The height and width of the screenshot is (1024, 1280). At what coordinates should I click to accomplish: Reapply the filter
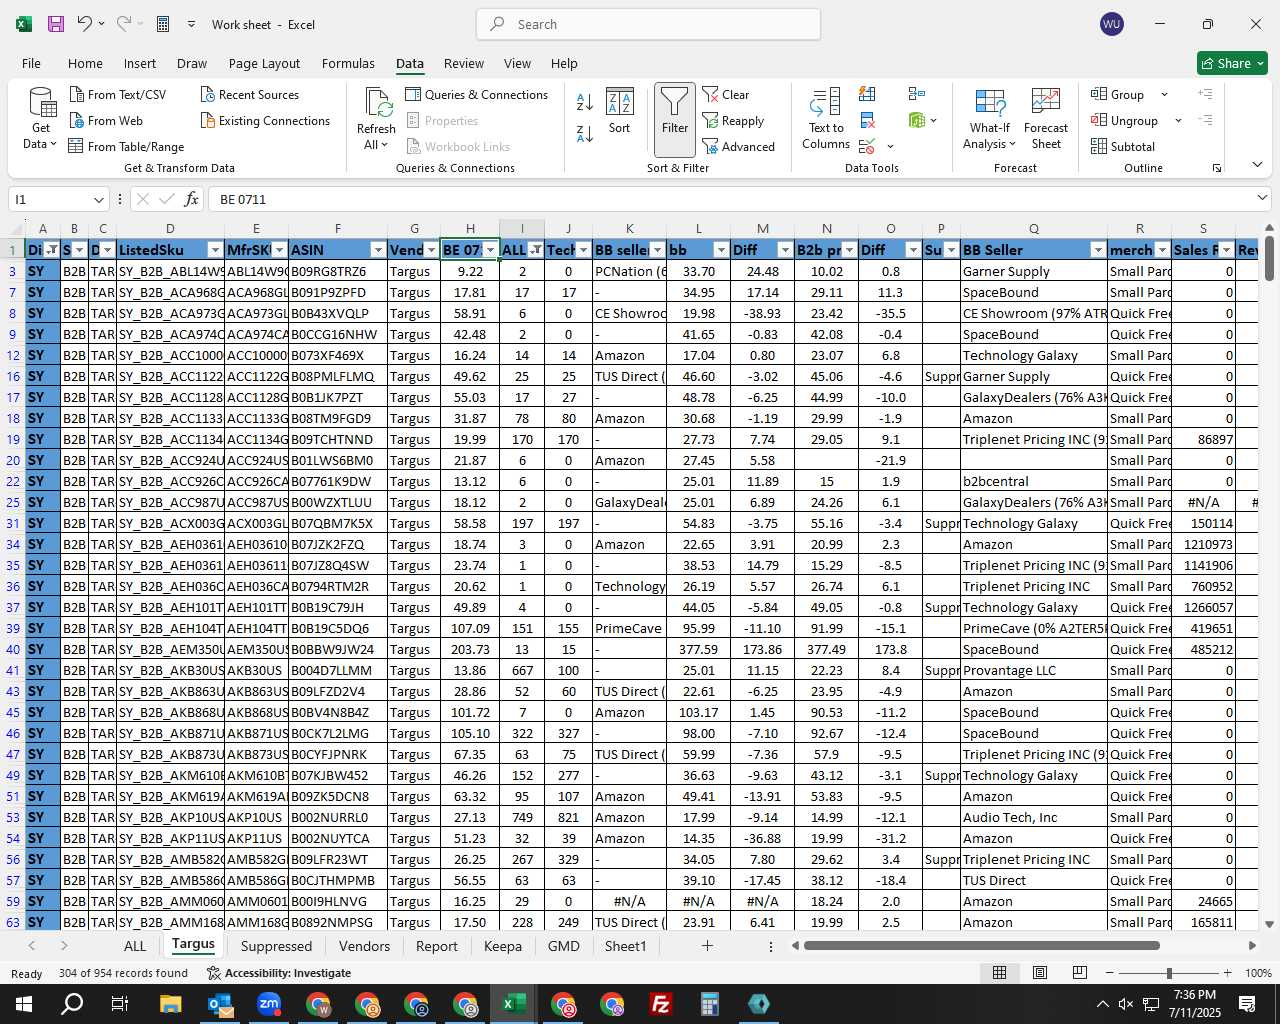tap(733, 121)
